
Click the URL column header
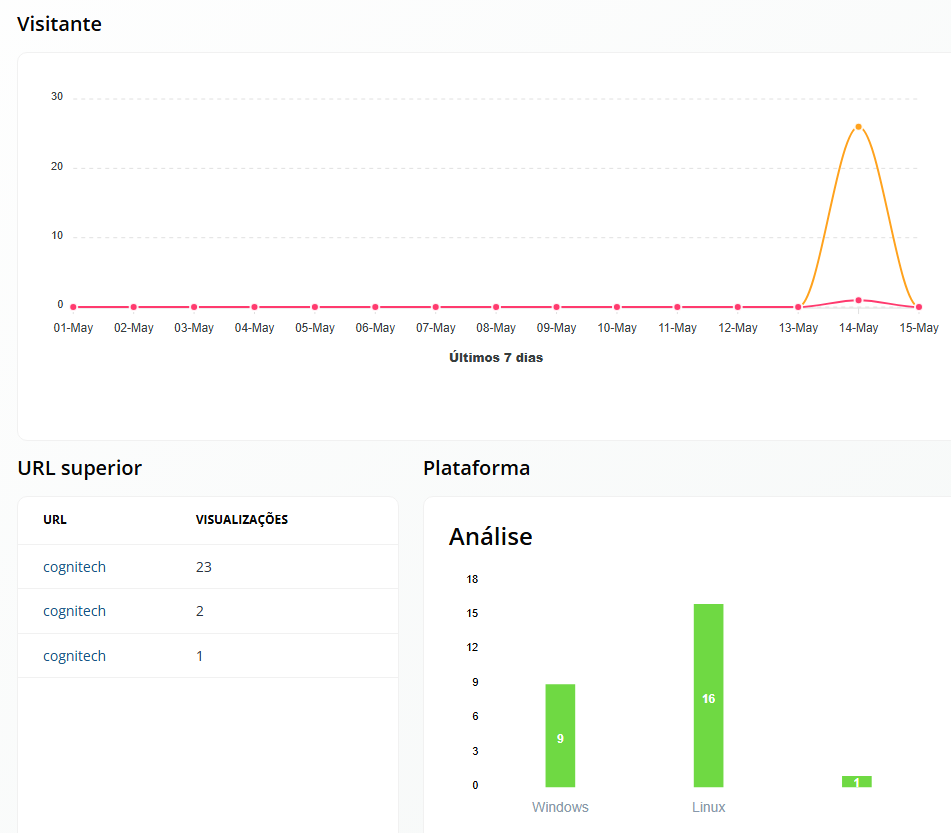pyautogui.click(x=55, y=520)
